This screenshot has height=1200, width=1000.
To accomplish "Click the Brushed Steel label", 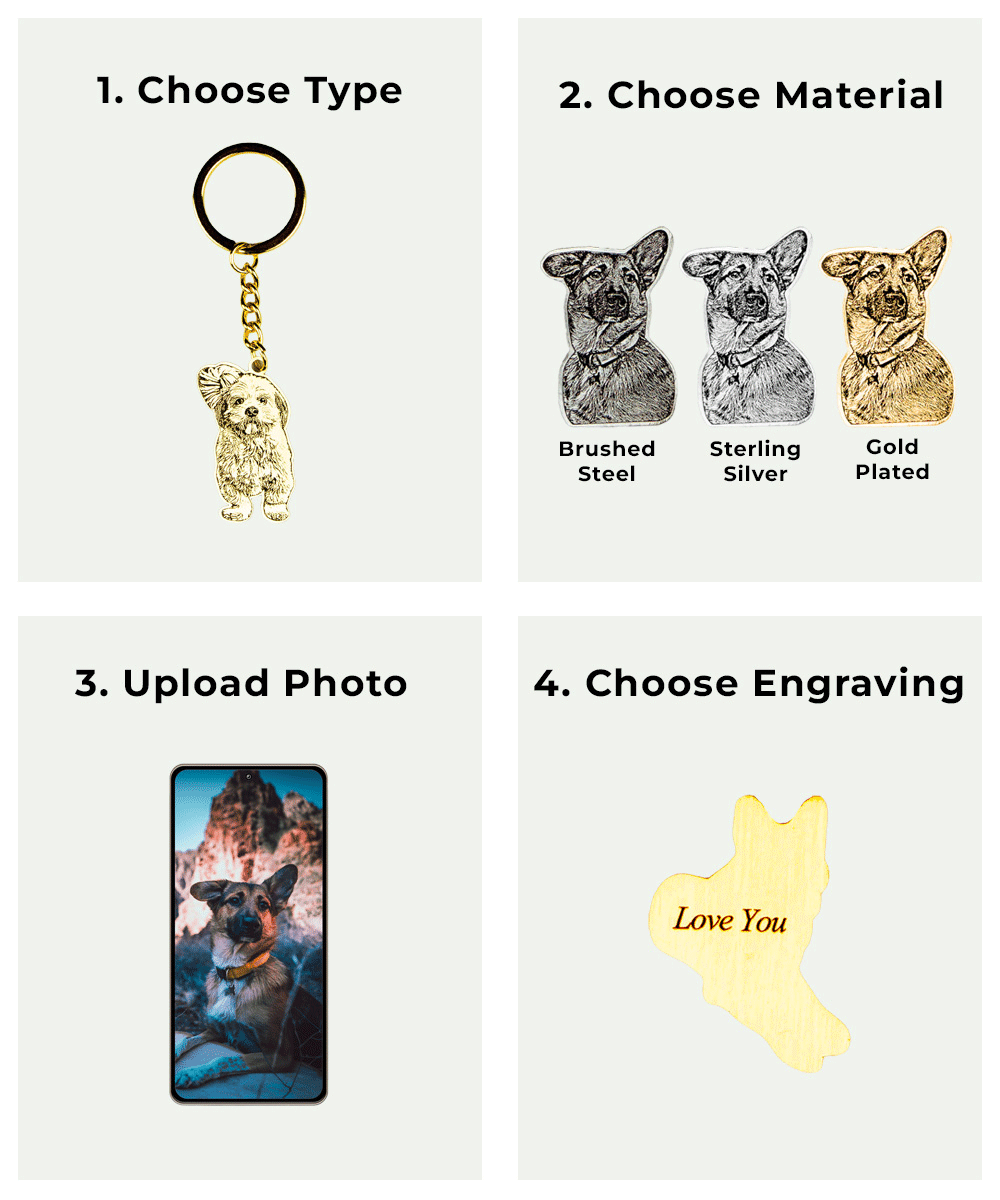I will [x=607, y=461].
